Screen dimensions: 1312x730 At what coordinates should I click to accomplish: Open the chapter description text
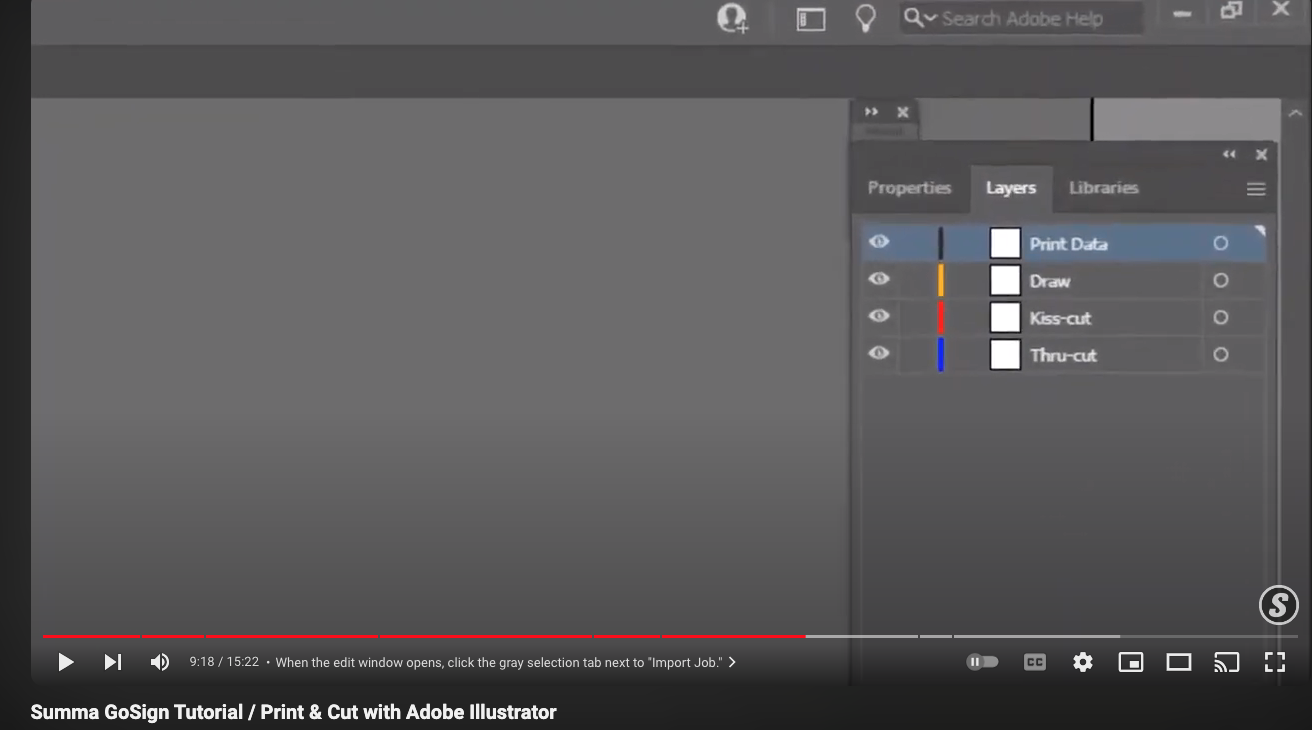click(498, 662)
